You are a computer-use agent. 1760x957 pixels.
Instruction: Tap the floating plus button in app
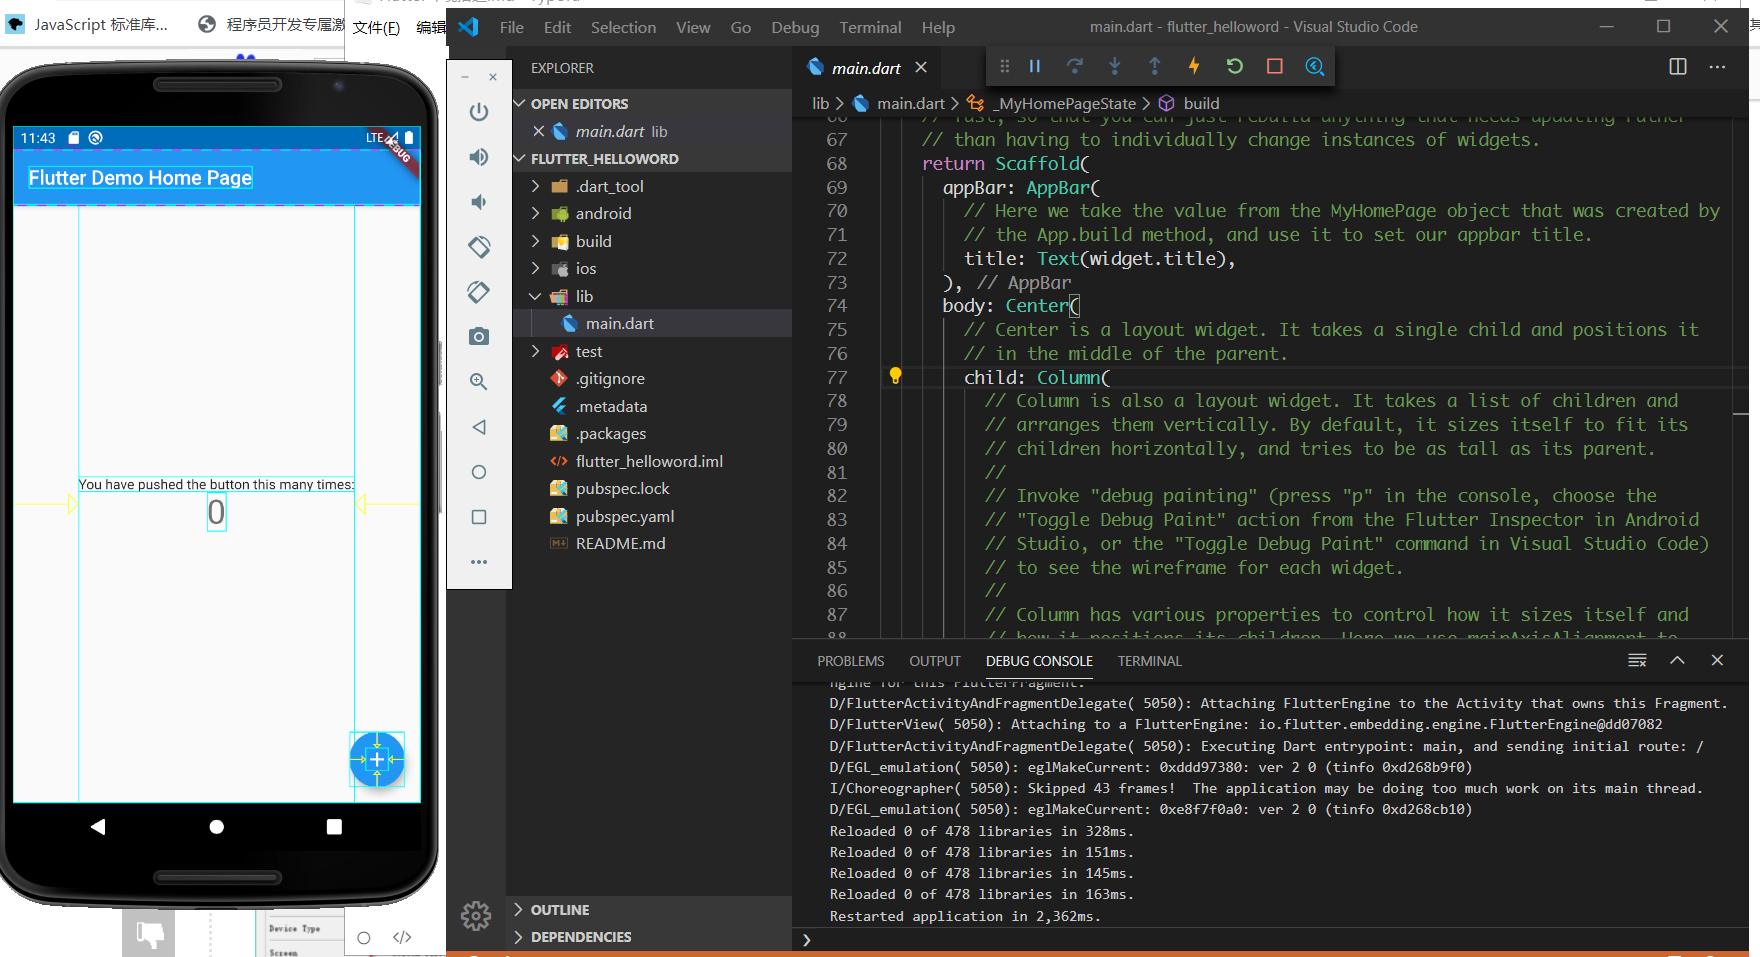(x=377, y=760)
